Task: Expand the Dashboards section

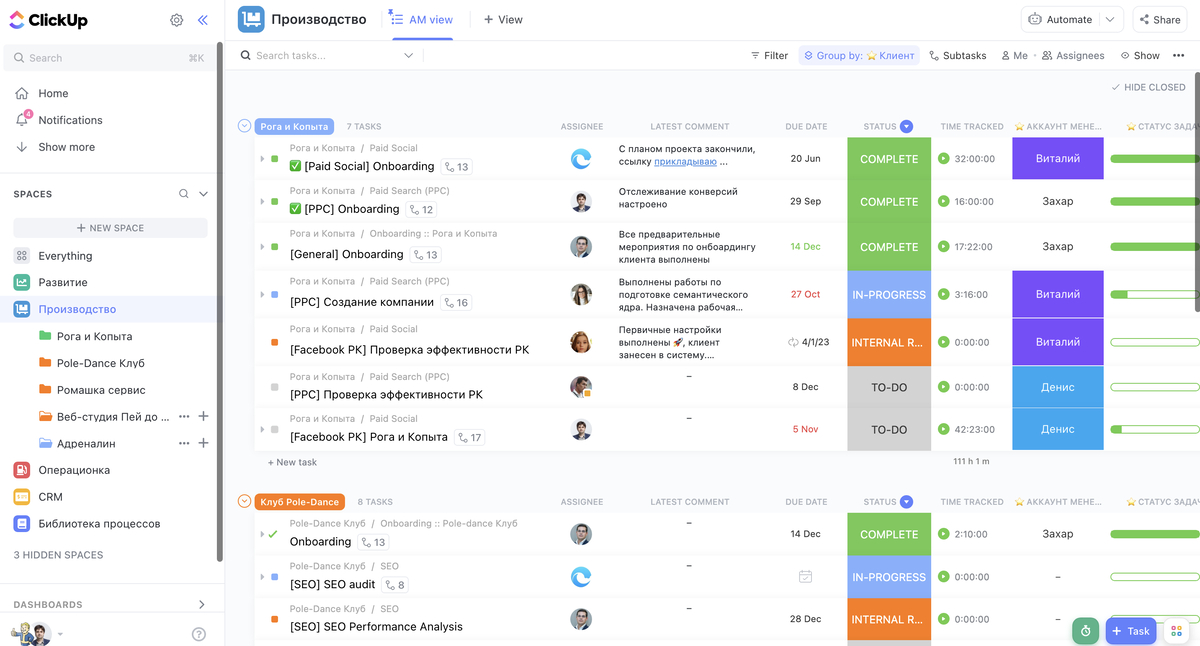Action: pyautogui.click(x=202, y=605)
